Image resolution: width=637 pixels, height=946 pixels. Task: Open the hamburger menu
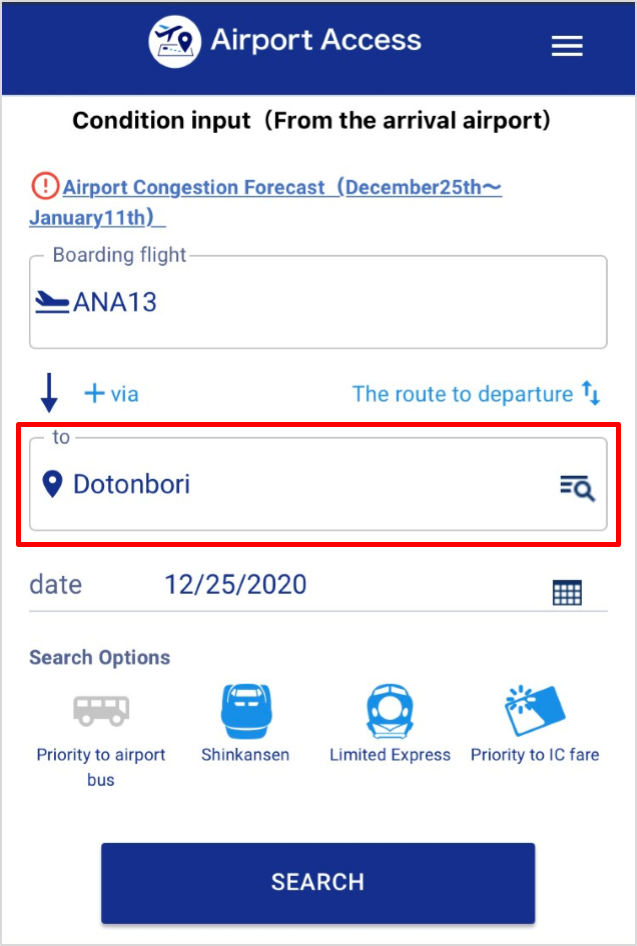(567, 46)
